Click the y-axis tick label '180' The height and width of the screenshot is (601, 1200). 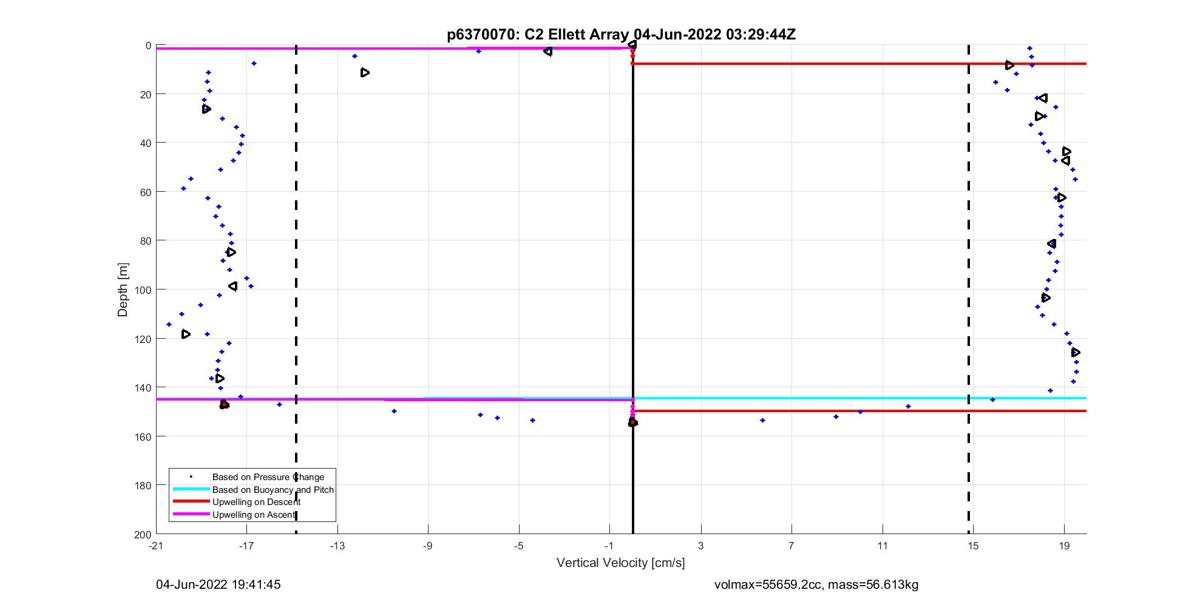(141, 486)
